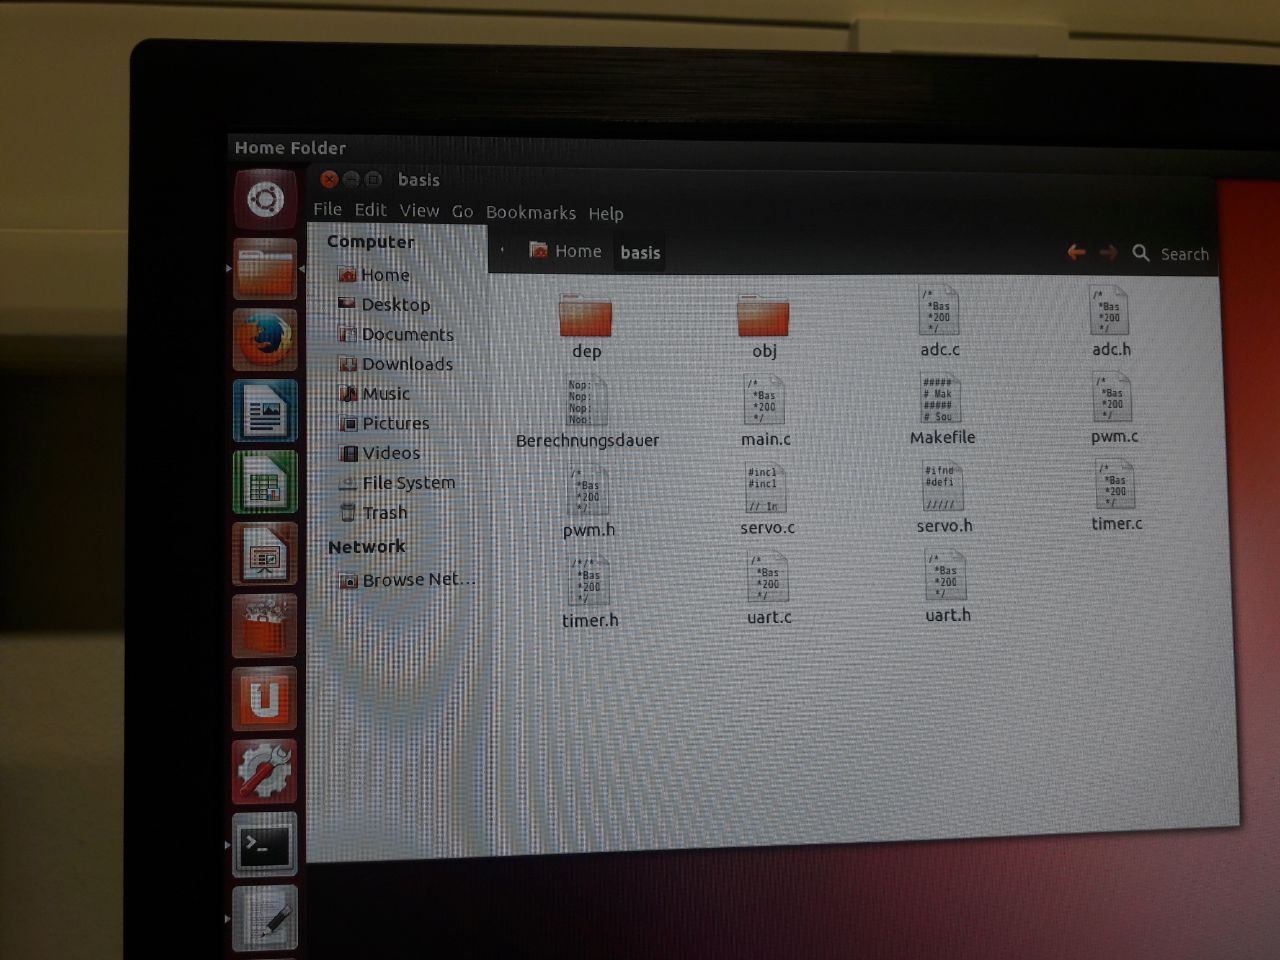Launch Firefox from the dock
The height and width of the screenshot is (960, 1280).
(265, 339)
